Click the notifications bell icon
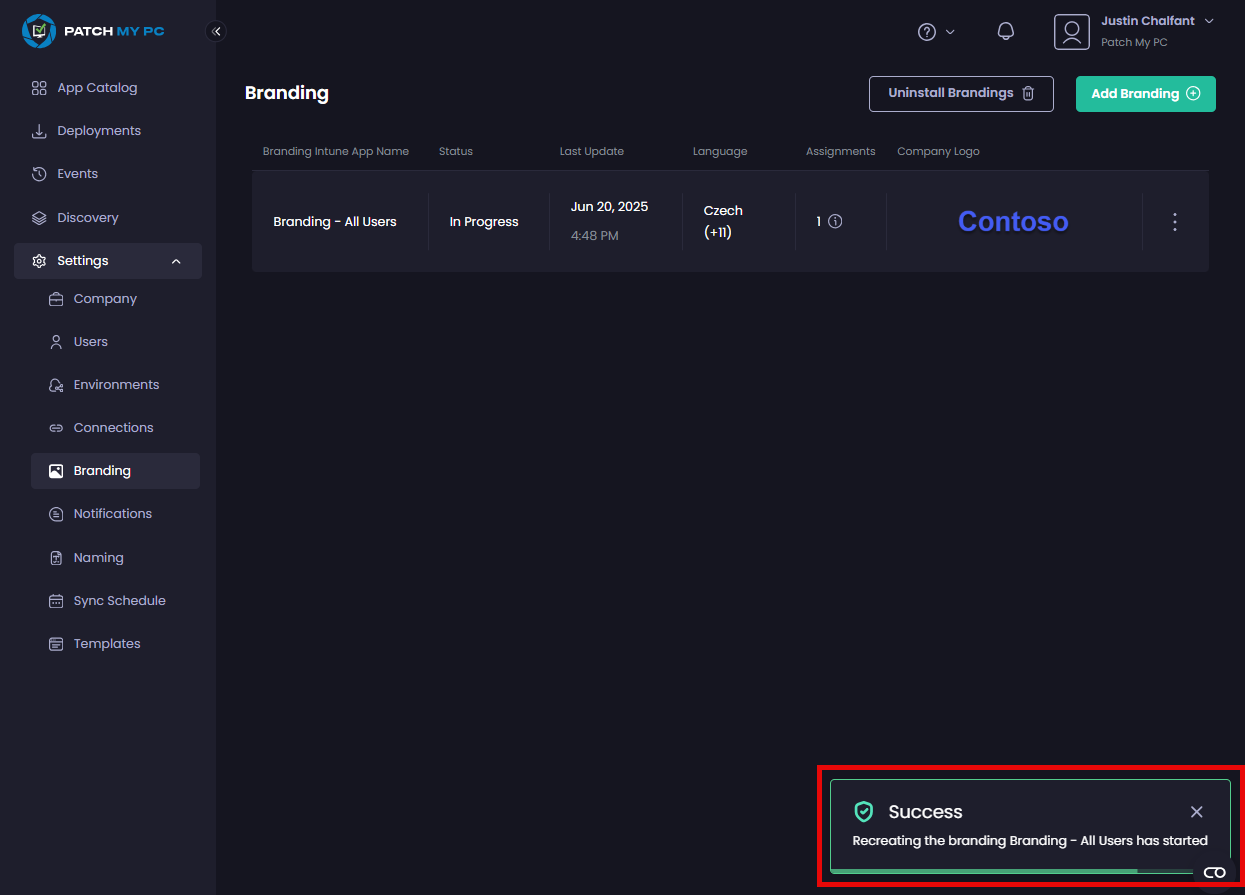Viewport: 1245px width, 895px height. pyautogui.click(x=1006, y=32)
